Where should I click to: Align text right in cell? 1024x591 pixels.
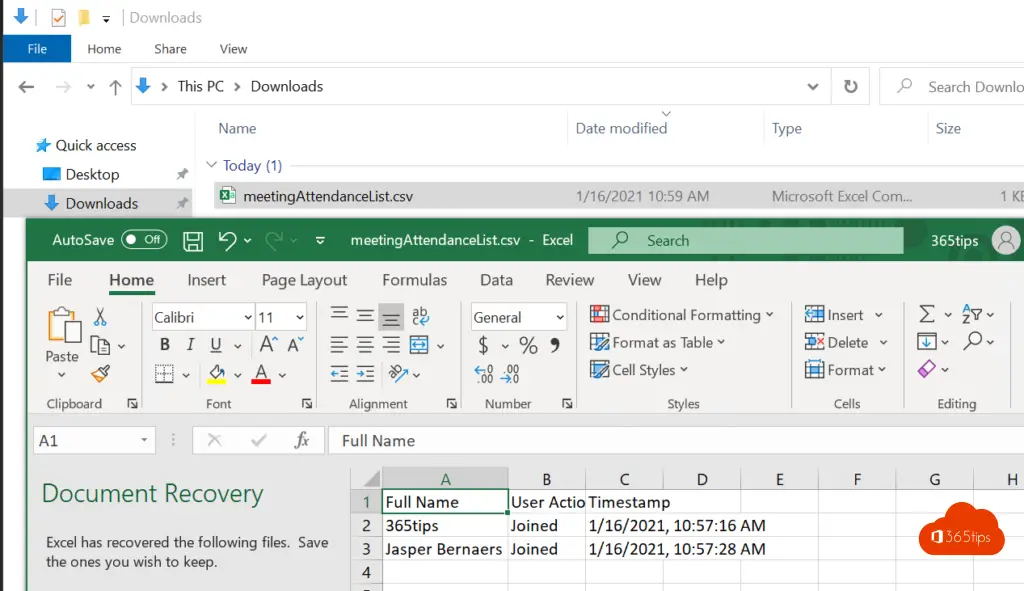point(391,345)
